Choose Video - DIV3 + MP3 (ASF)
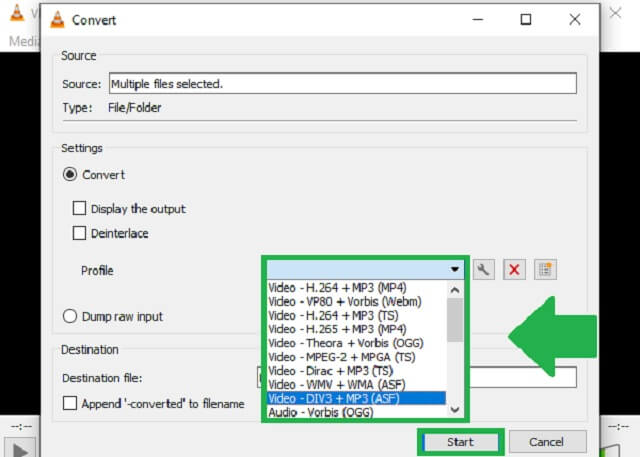Viewport: 640px width, 457px height. (356, 398)
